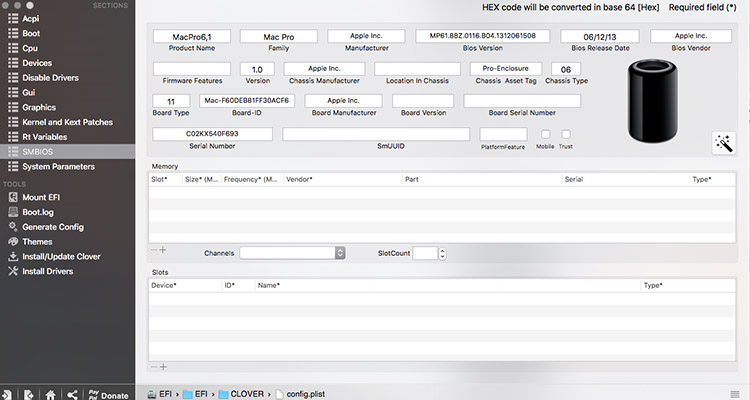Toggle the Trust checkbox
The image size is (750, 400).
(x=566, y=134)
